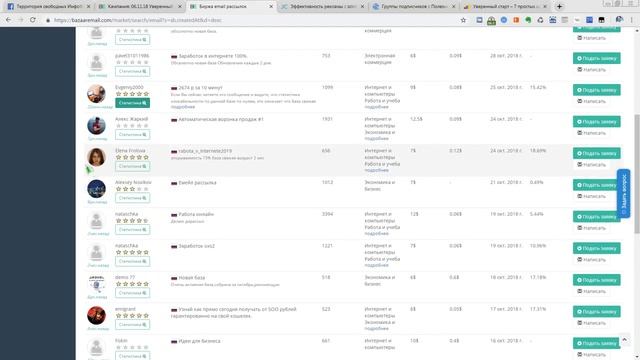This screenshot has height=360, width=640.
Task: Expand подробнее categories in Работа онлайн row
Action: coord(377,233)
